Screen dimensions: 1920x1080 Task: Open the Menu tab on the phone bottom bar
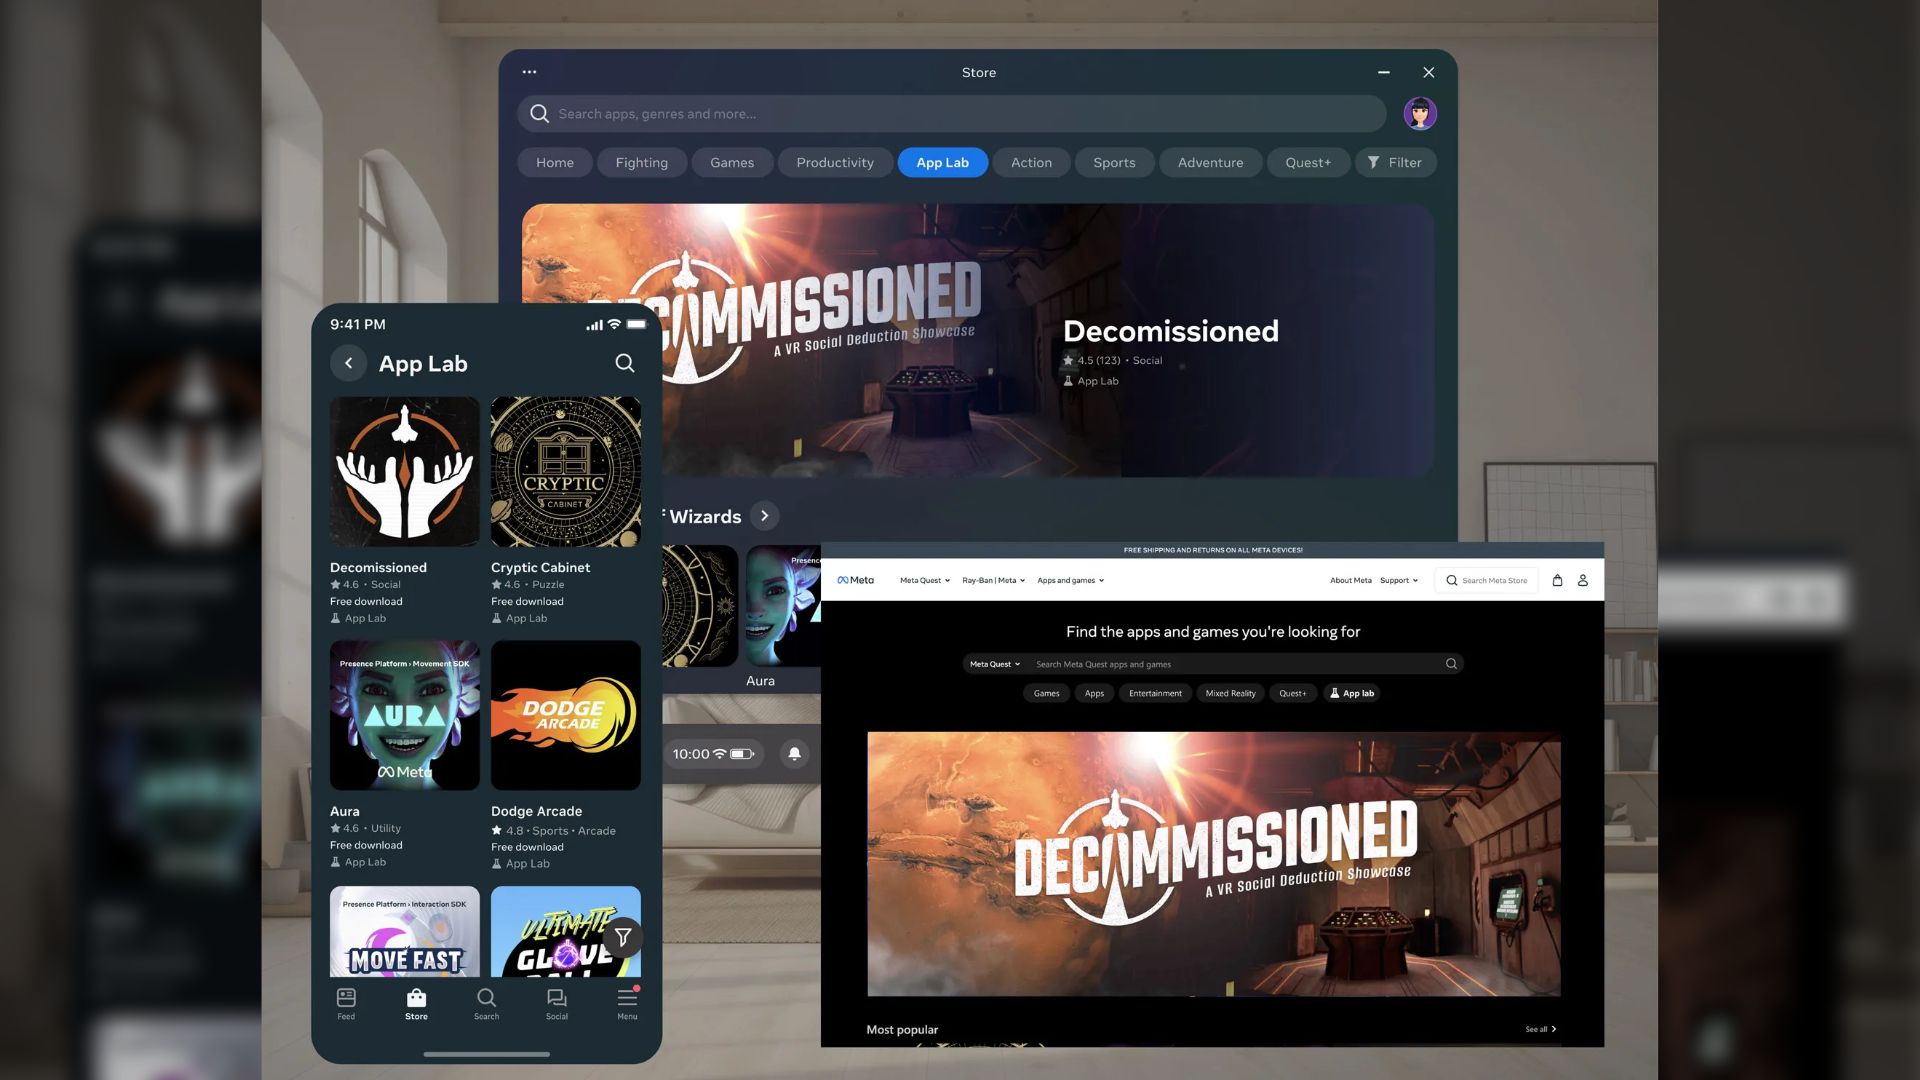tap(627, 1004)
